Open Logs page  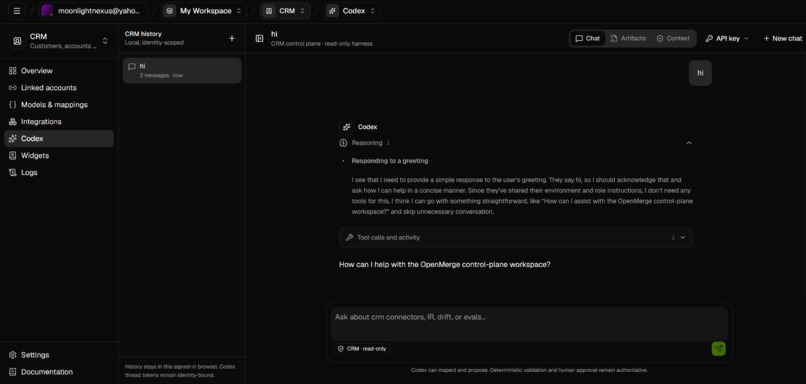59,172
